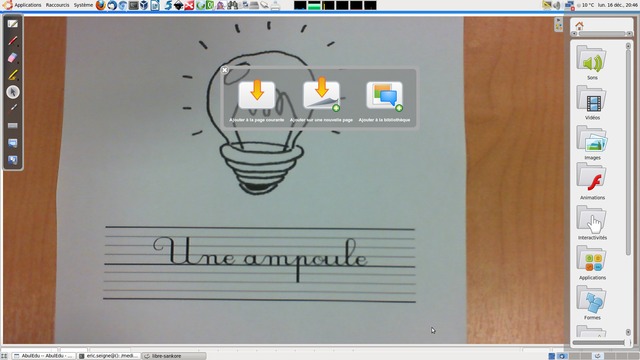Viewport: 640px width, 360px height.
Task: Open the Système menu
Action: [83, 5]
